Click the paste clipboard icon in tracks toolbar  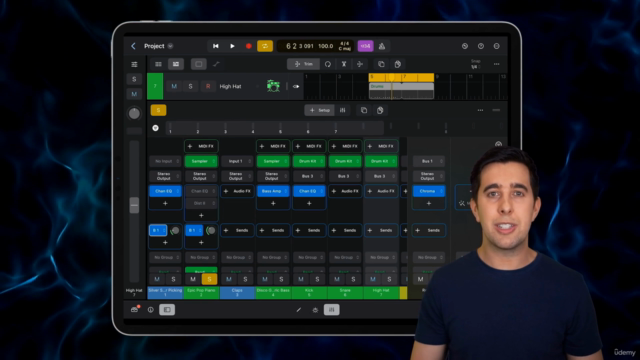tap(398, 64)
